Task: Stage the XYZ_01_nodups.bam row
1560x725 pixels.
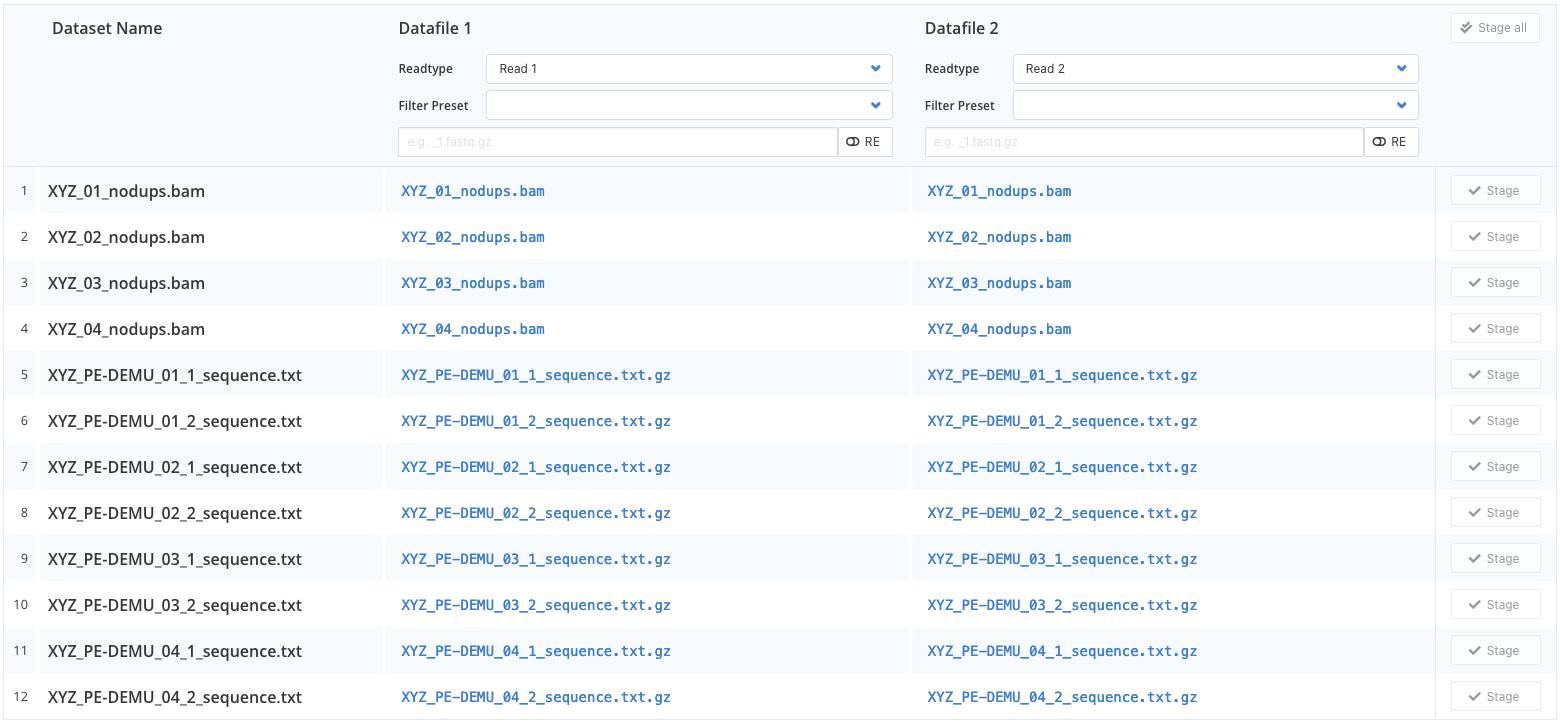Action: (1495, 191)
